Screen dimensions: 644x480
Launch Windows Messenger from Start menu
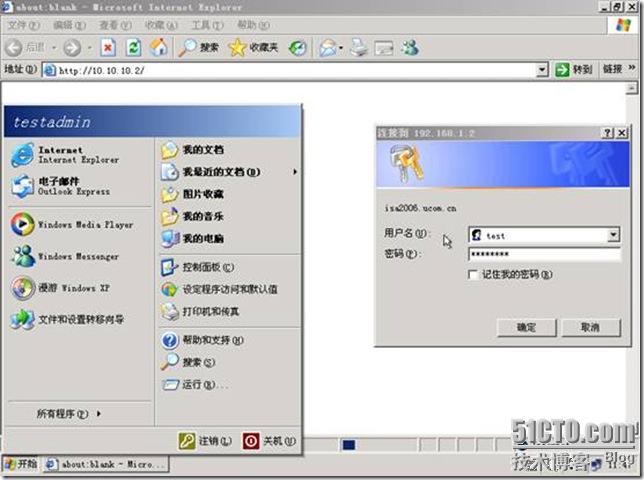(x=79, y=256)
